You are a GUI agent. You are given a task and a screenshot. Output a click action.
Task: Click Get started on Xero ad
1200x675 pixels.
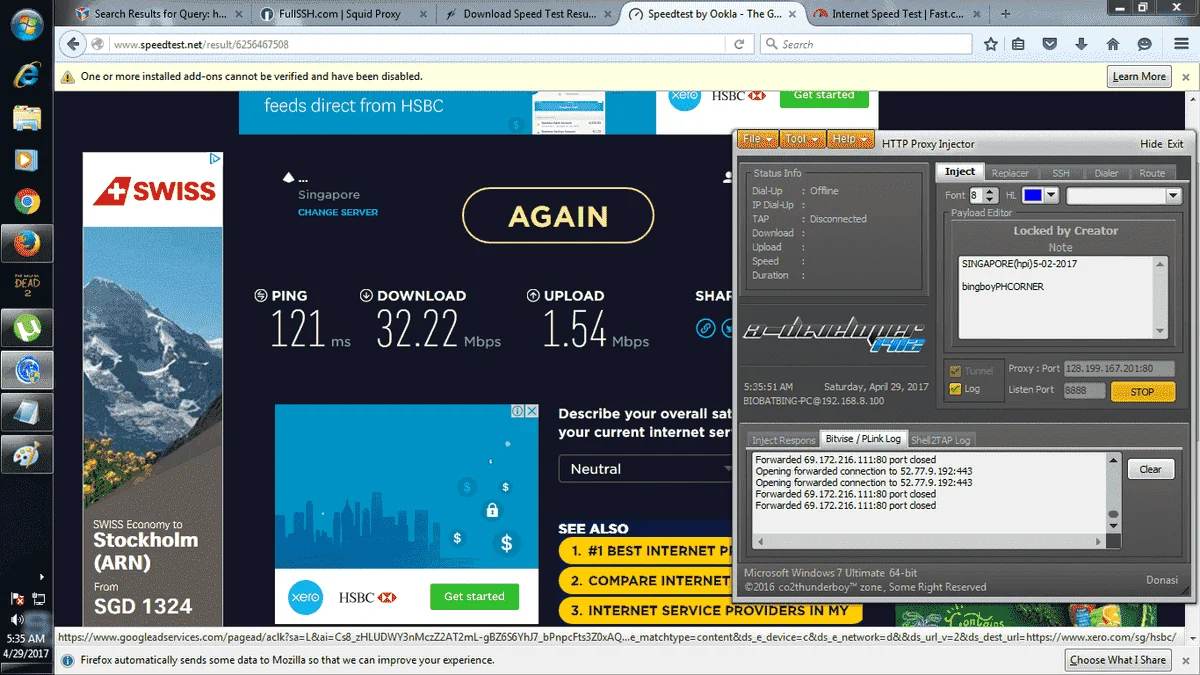[474, 596]
